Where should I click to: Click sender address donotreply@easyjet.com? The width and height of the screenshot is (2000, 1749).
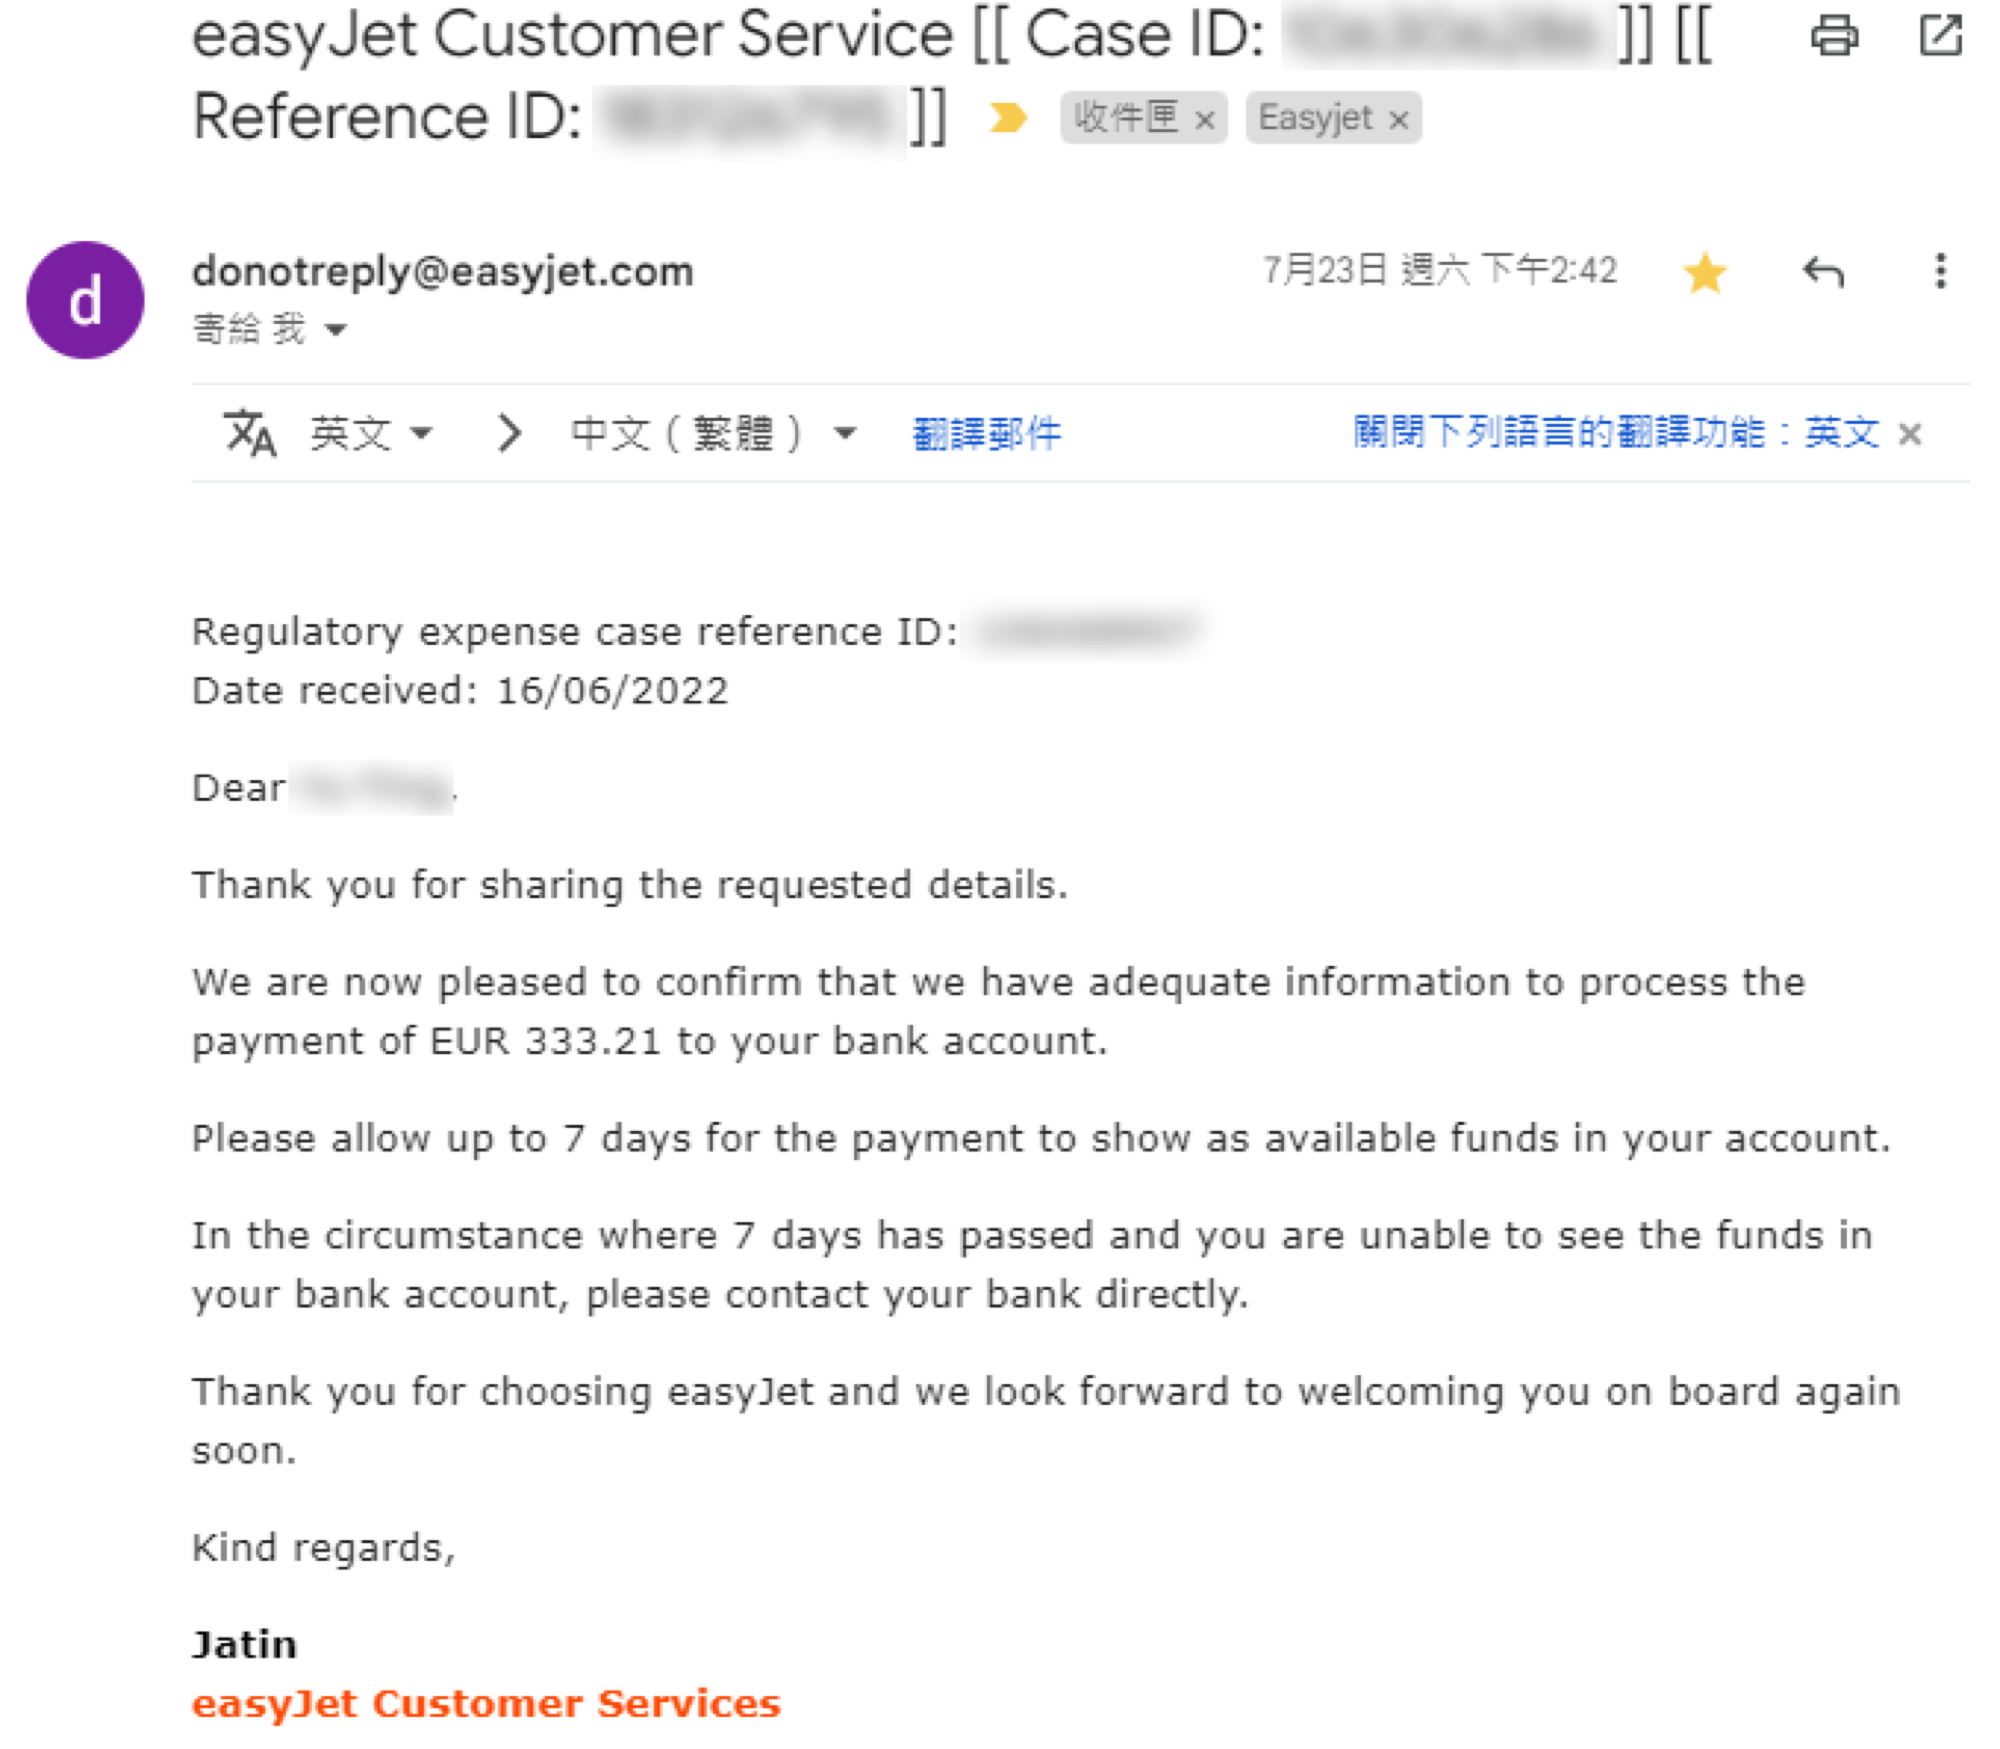pos(443,272)
